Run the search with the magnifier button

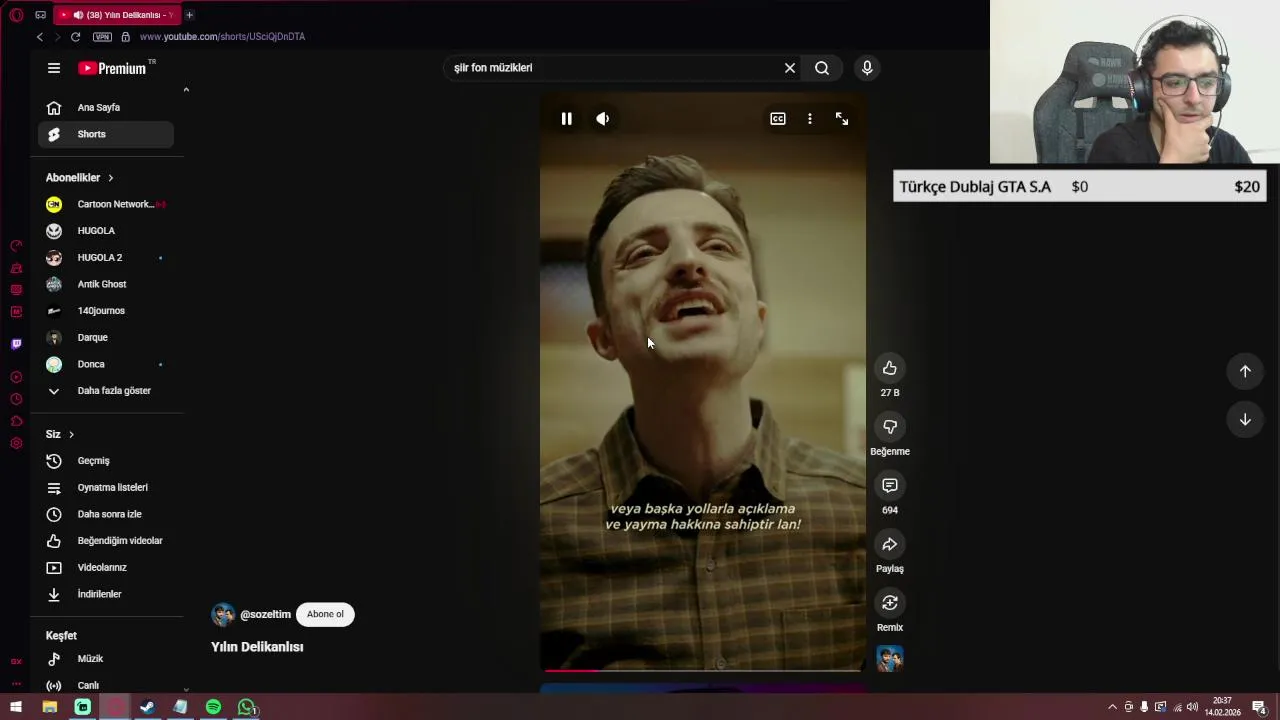[x=822, y=68]
